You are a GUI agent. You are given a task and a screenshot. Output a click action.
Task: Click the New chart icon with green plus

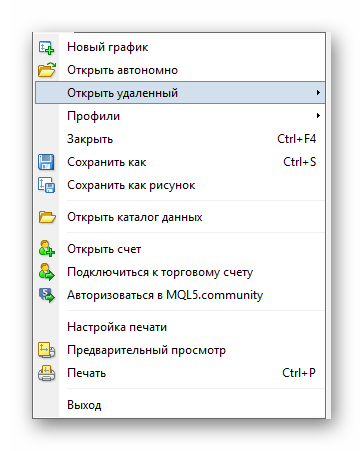[46, 47]
